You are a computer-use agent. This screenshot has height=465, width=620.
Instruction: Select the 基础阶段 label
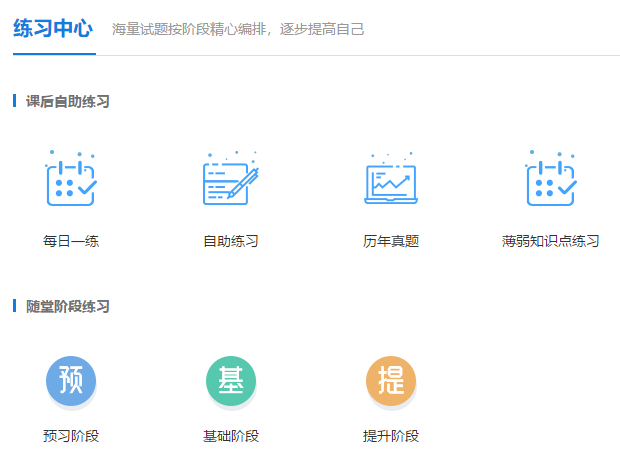(x=231, y=436)
